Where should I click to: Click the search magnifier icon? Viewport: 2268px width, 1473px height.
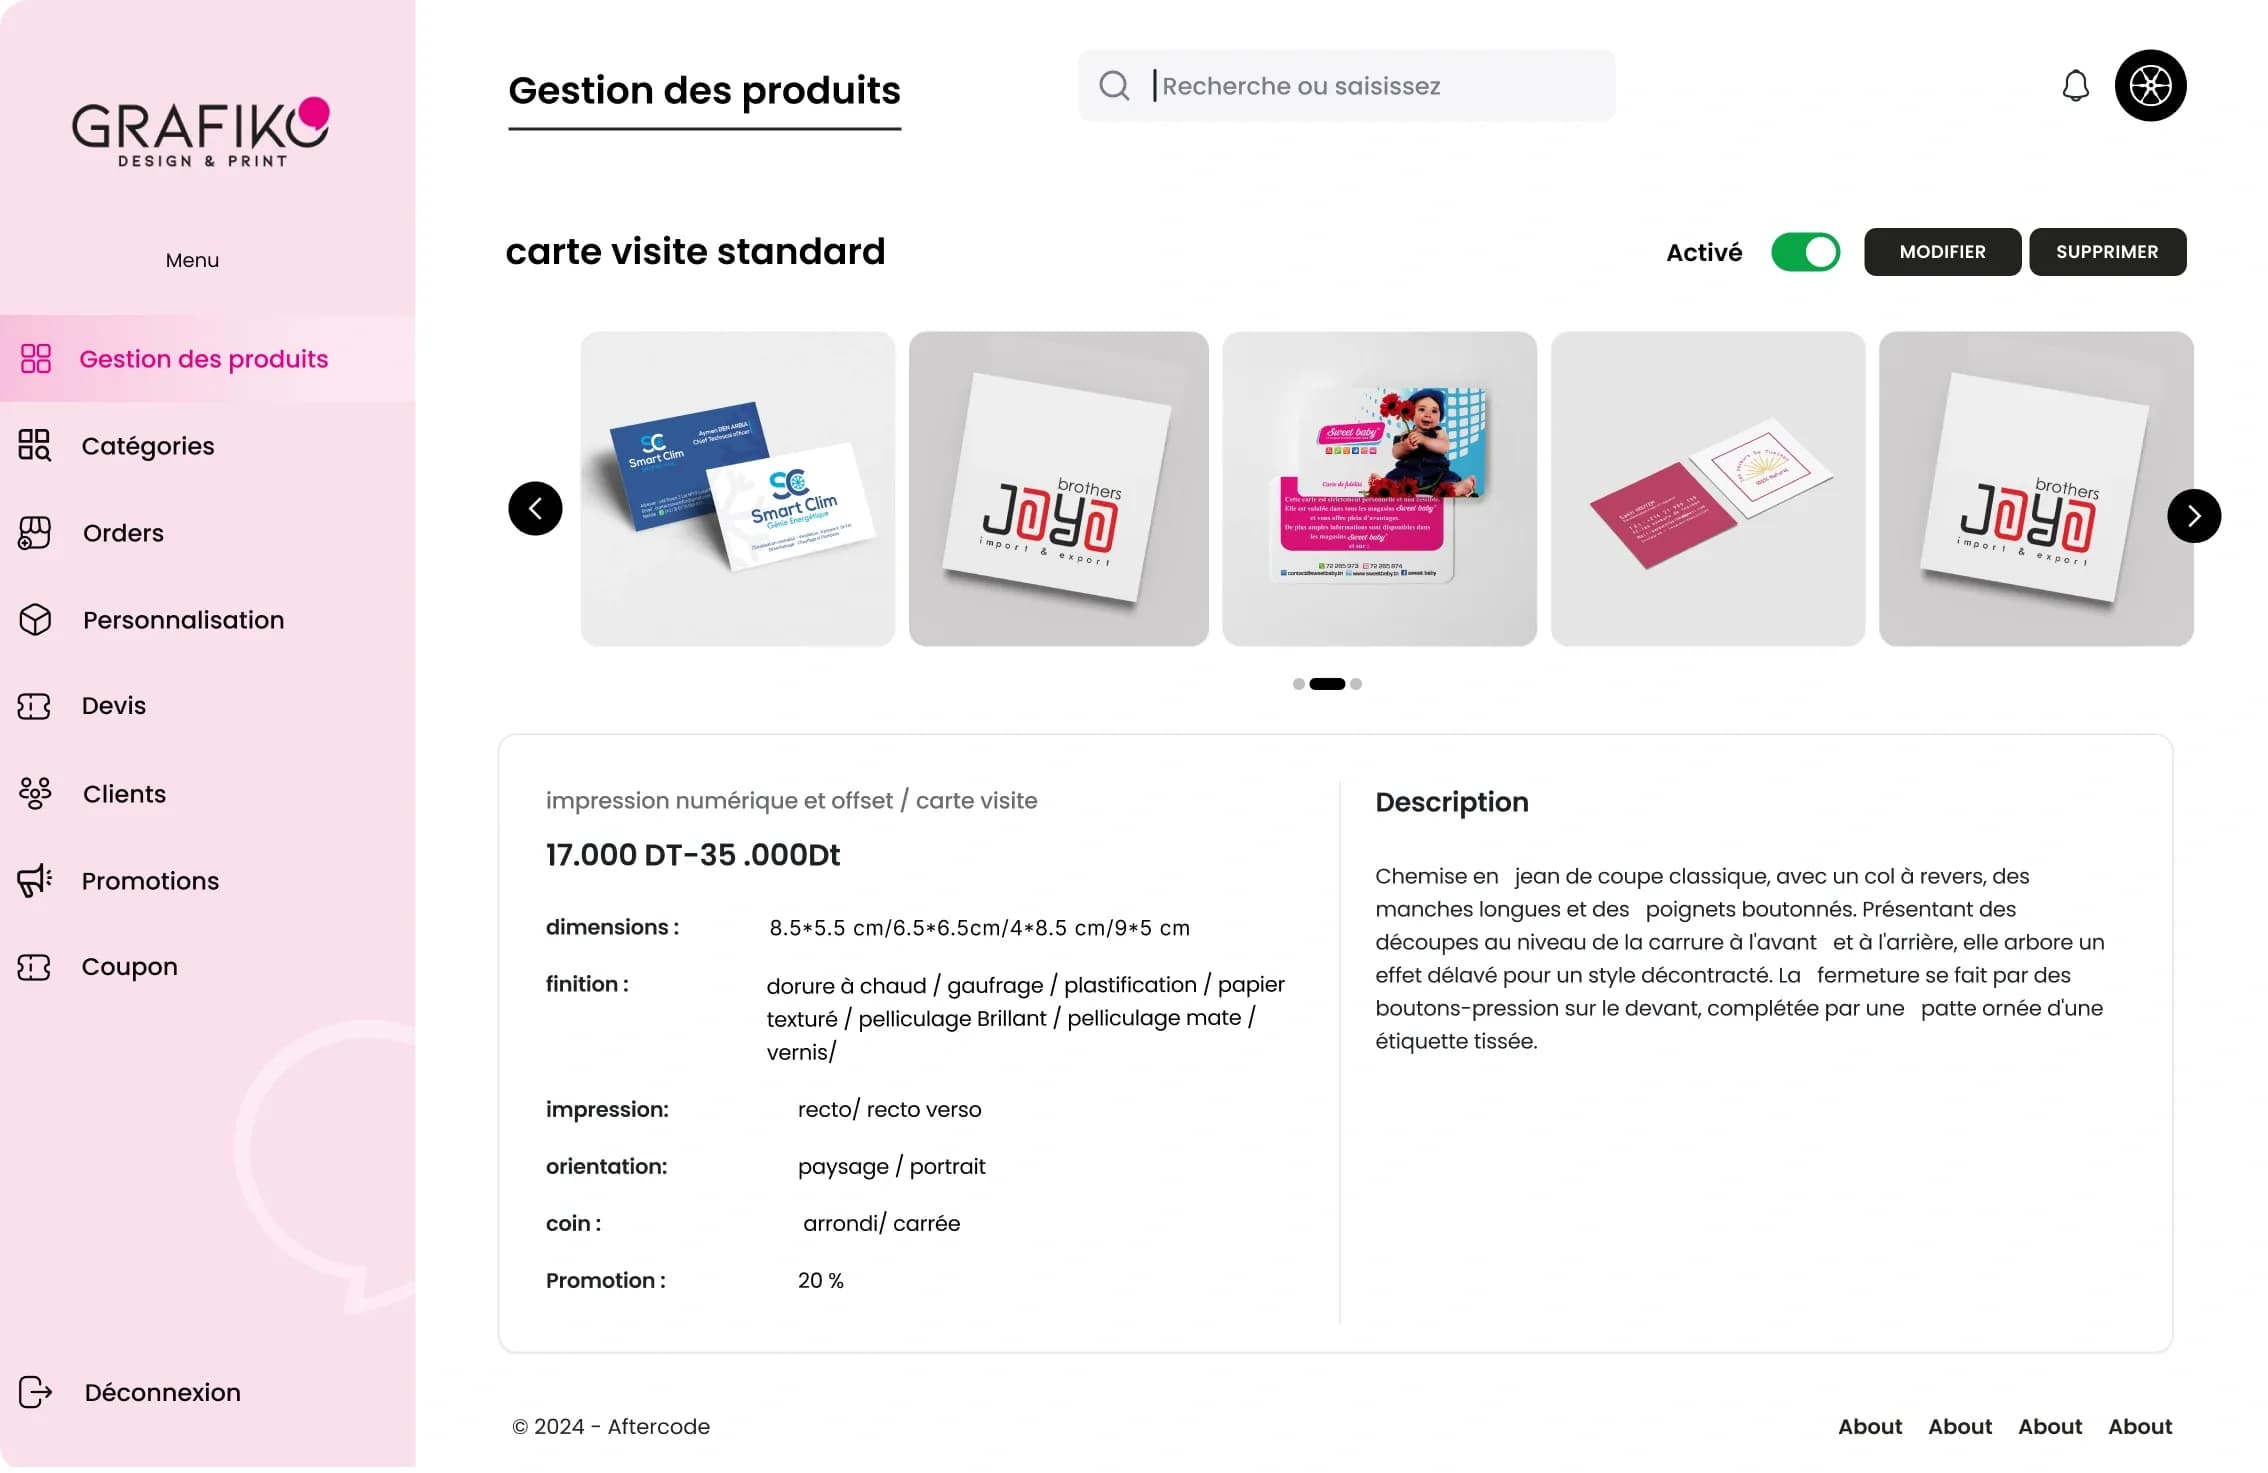click(1113, 86)
